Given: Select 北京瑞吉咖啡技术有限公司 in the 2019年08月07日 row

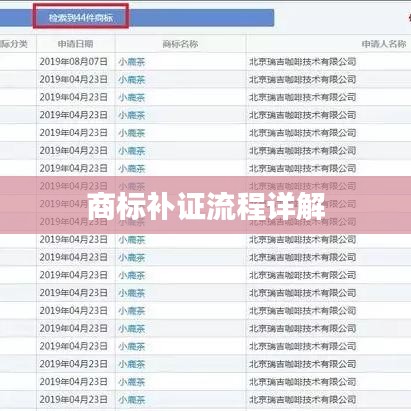Looking at the screenshot, I should [x=303, y=62].
